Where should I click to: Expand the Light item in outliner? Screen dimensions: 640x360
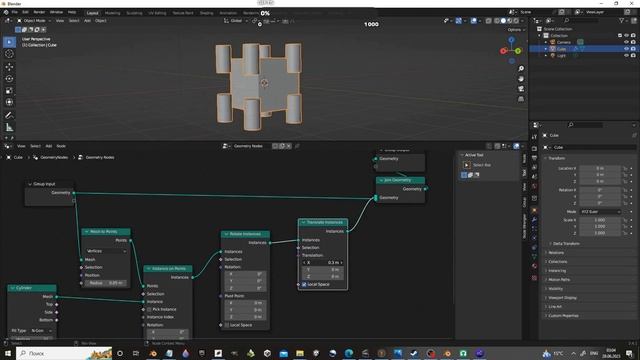coord(546,55)
